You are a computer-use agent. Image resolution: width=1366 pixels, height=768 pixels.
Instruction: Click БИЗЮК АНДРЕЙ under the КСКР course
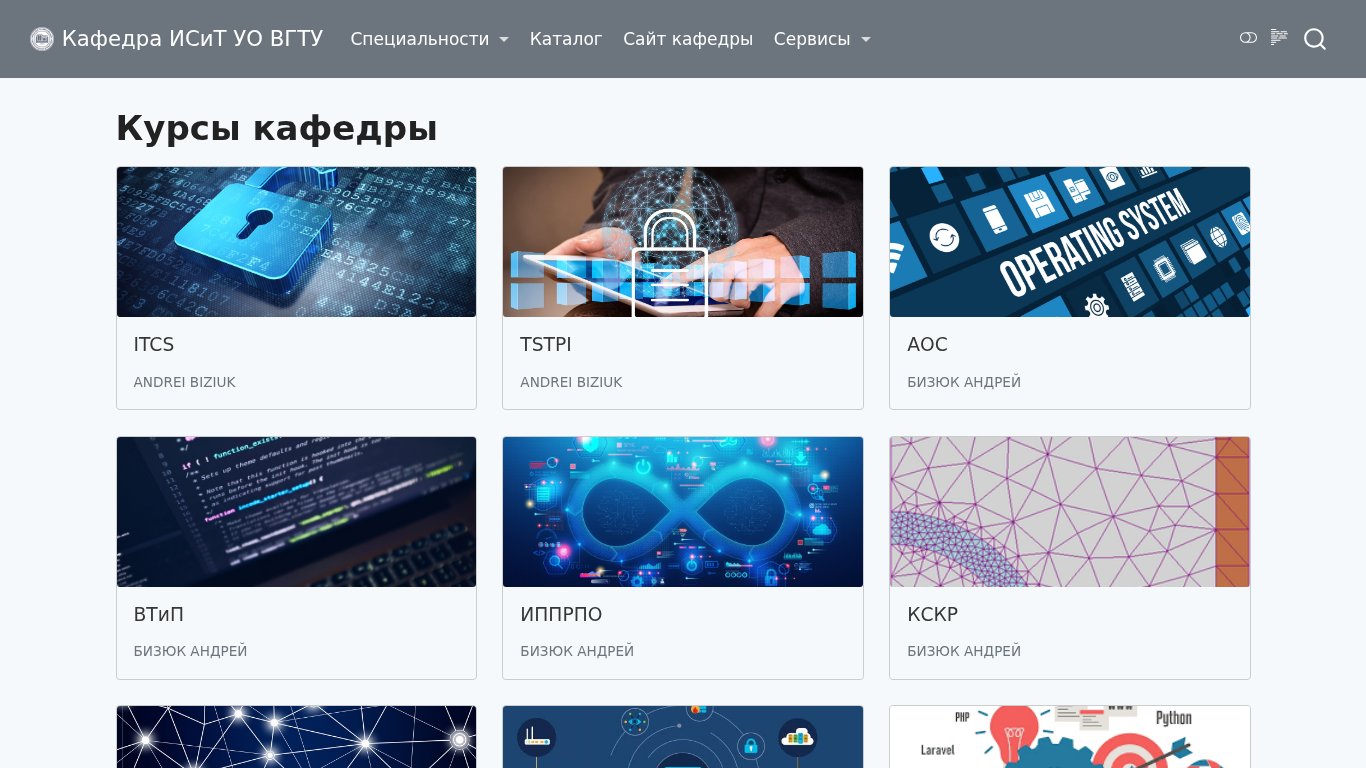[964, 651]
